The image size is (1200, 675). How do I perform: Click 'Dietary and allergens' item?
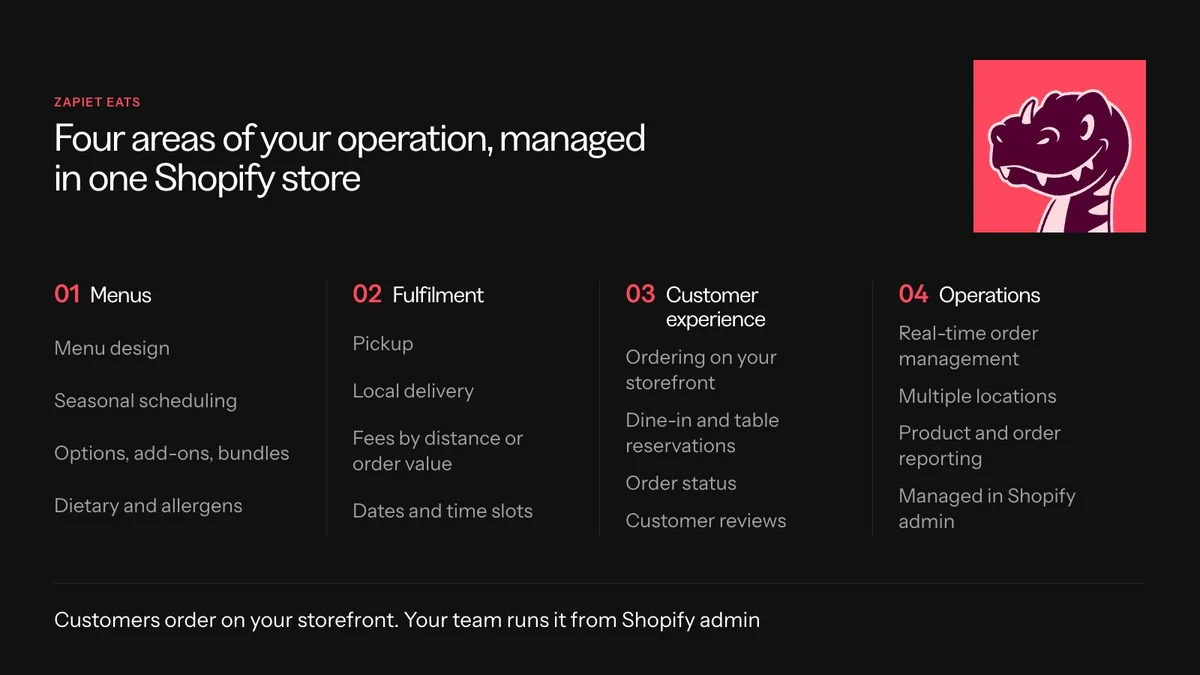pyautogui.click(x=148, y=506)
